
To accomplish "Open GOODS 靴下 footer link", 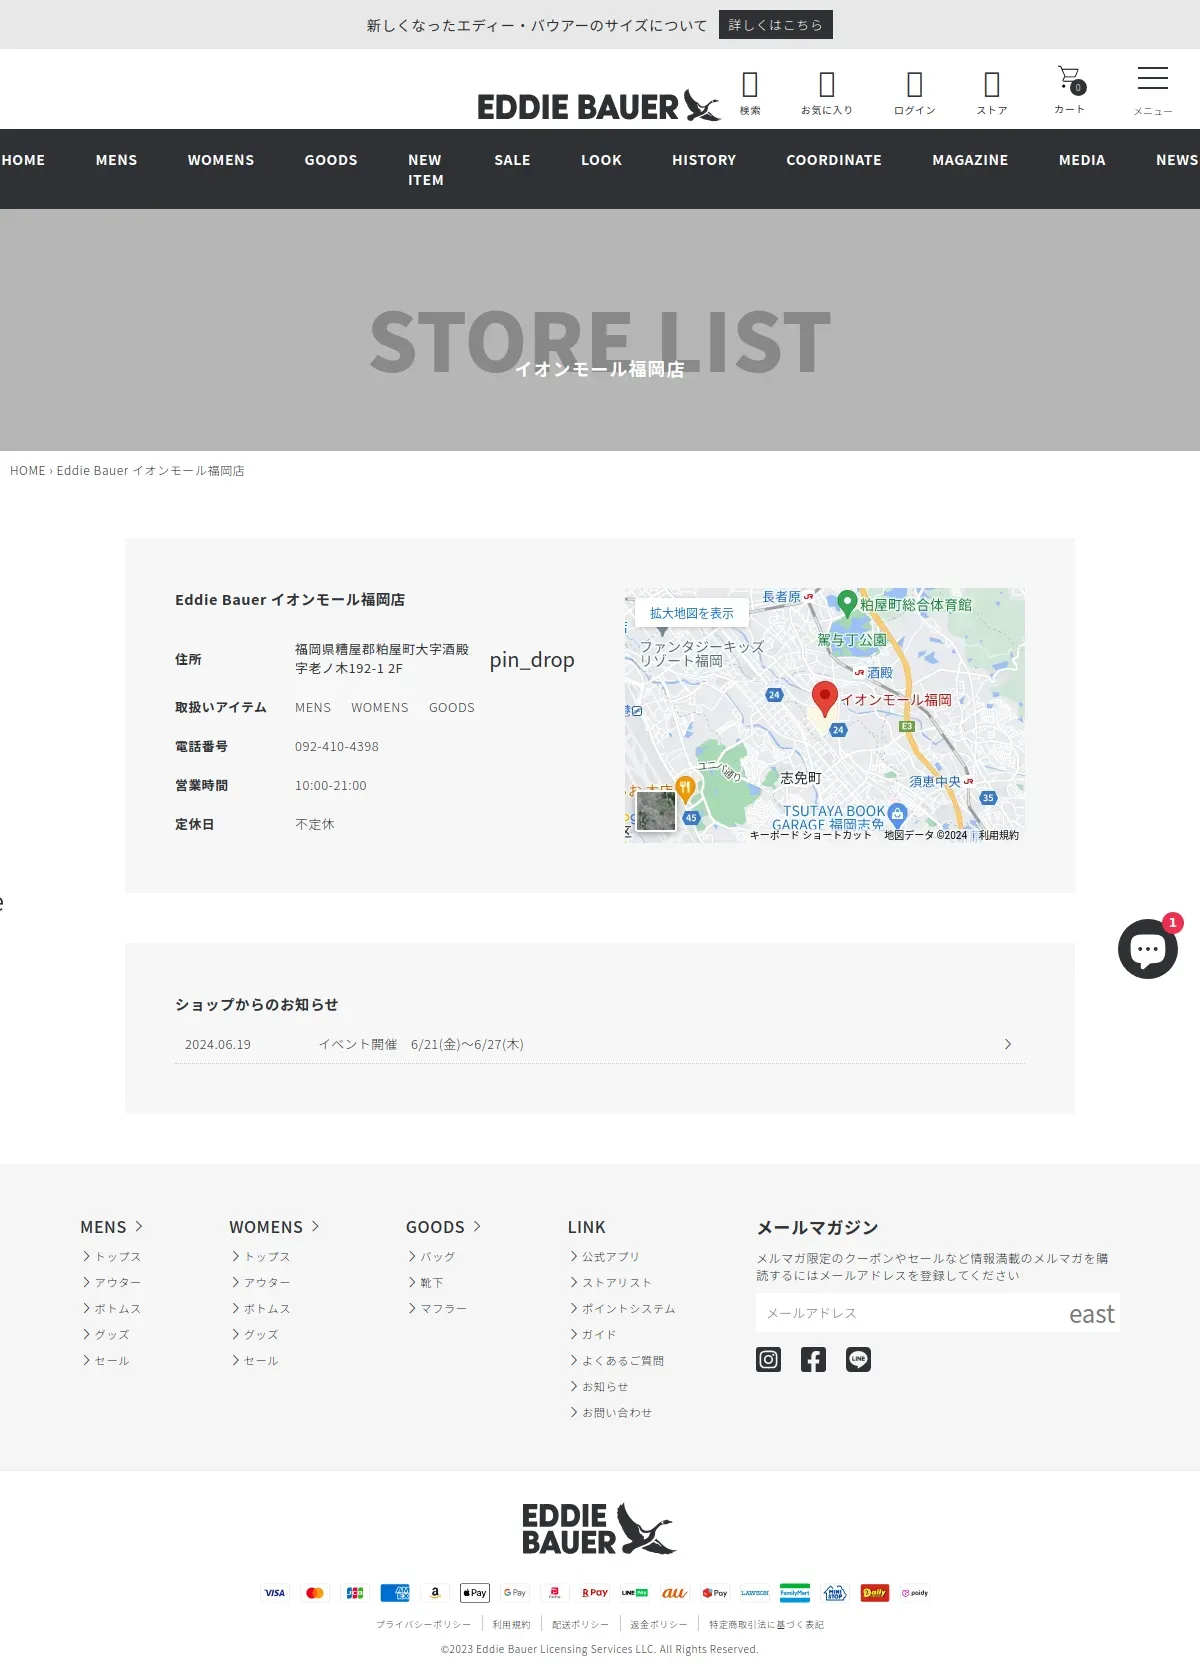I will (431, 1283).
